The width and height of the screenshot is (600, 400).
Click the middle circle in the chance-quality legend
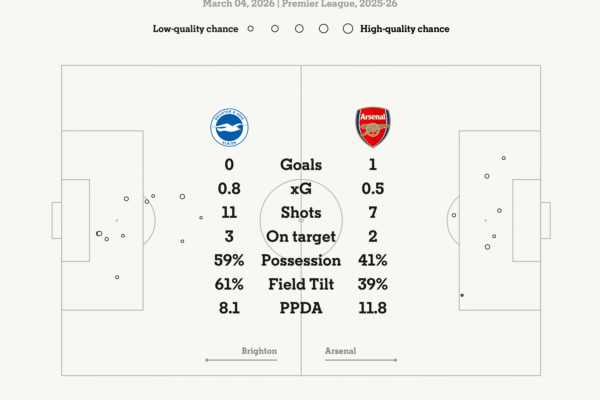[299, 29]
